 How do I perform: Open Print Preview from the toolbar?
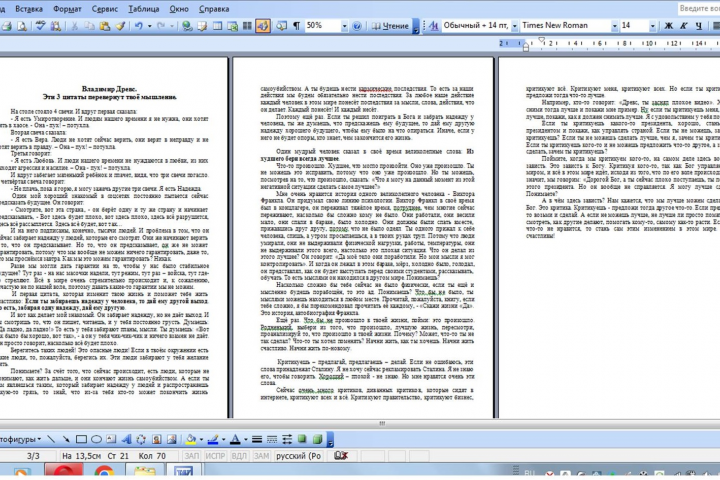pyautogui.click(x=22, y=26)
